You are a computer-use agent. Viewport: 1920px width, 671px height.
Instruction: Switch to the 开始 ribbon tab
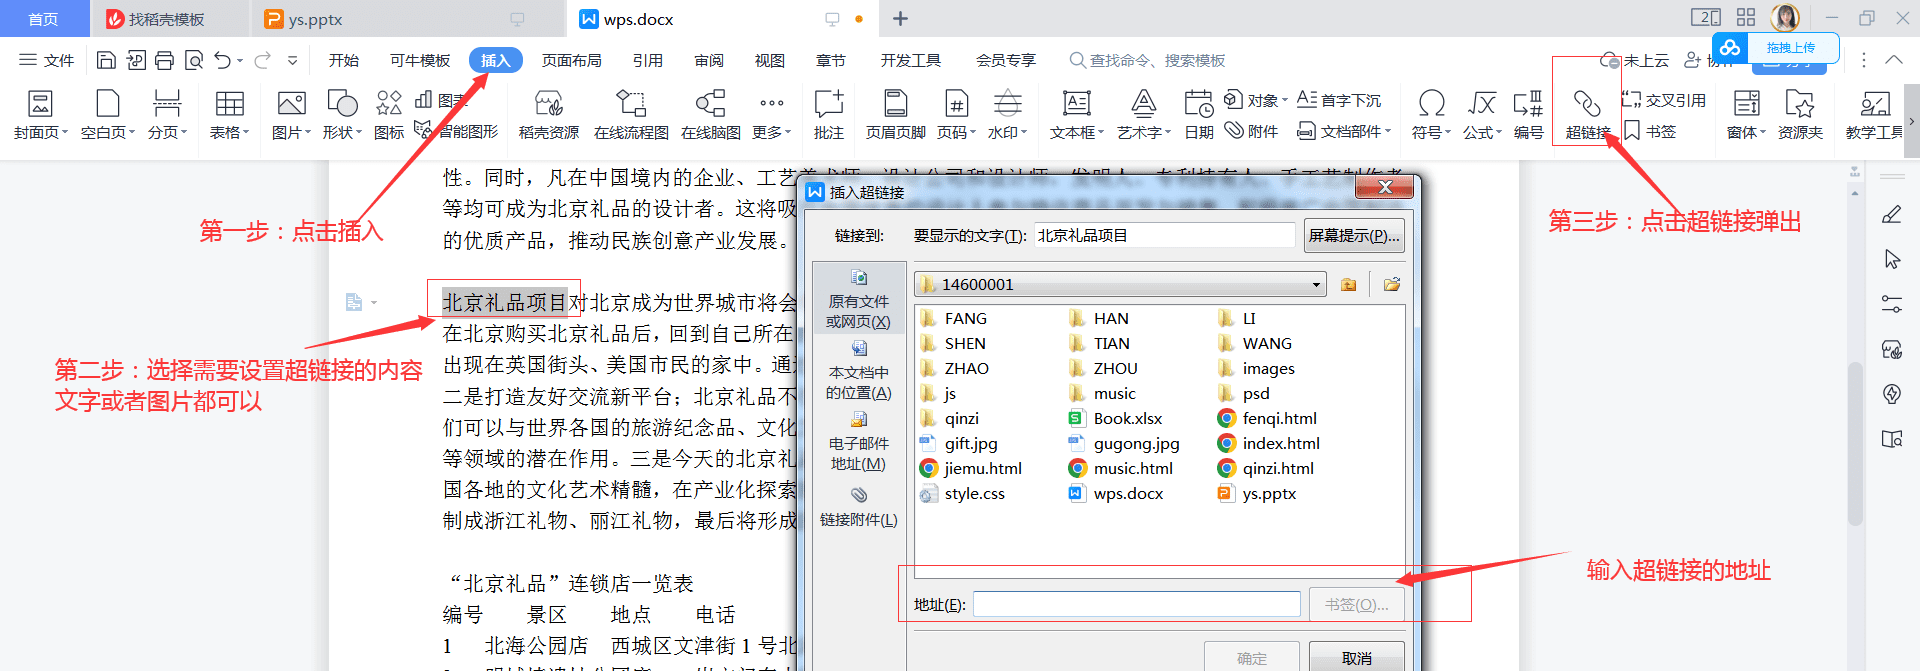[x=344, y=60]
